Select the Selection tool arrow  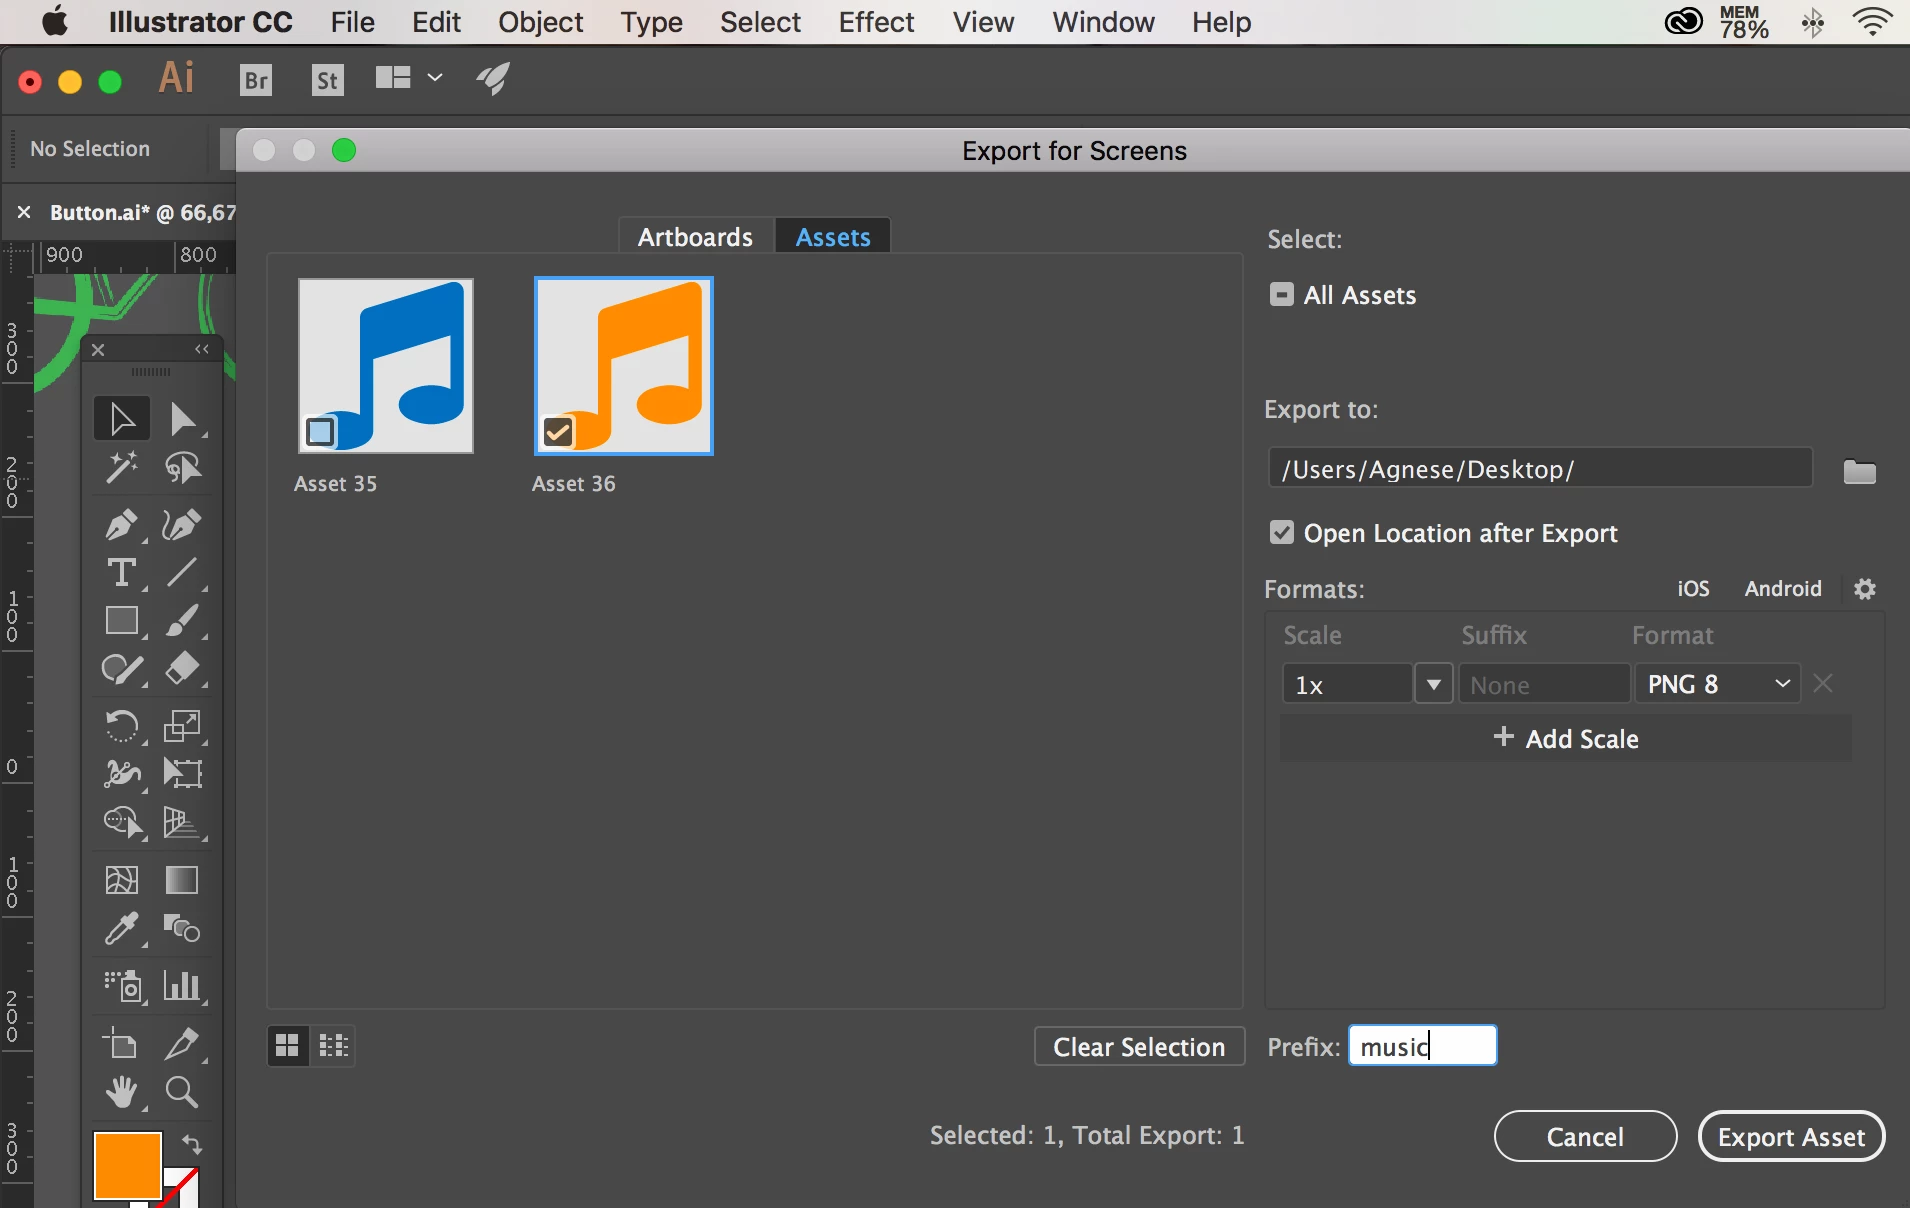coord(122,419)
